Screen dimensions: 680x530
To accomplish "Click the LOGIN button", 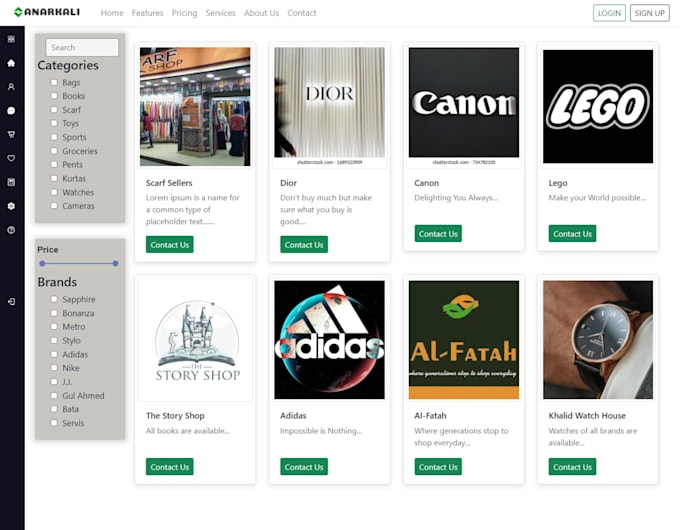I will point(609,13).
